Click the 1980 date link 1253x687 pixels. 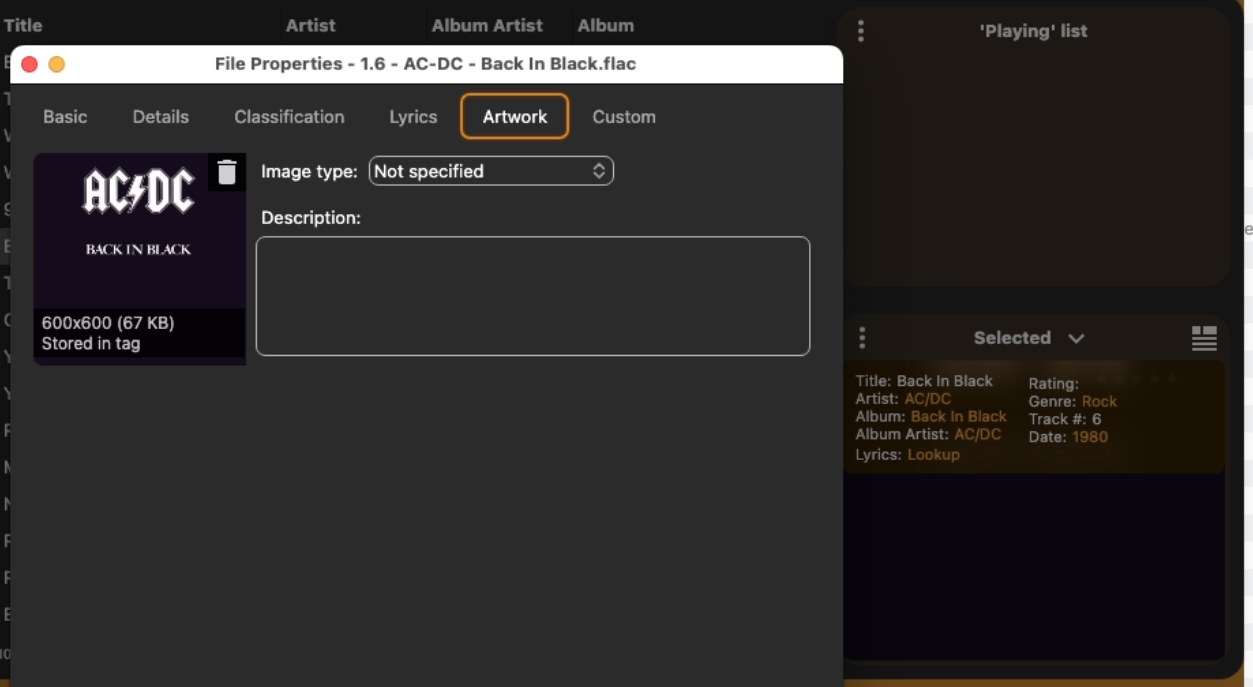click(1089, 436)
